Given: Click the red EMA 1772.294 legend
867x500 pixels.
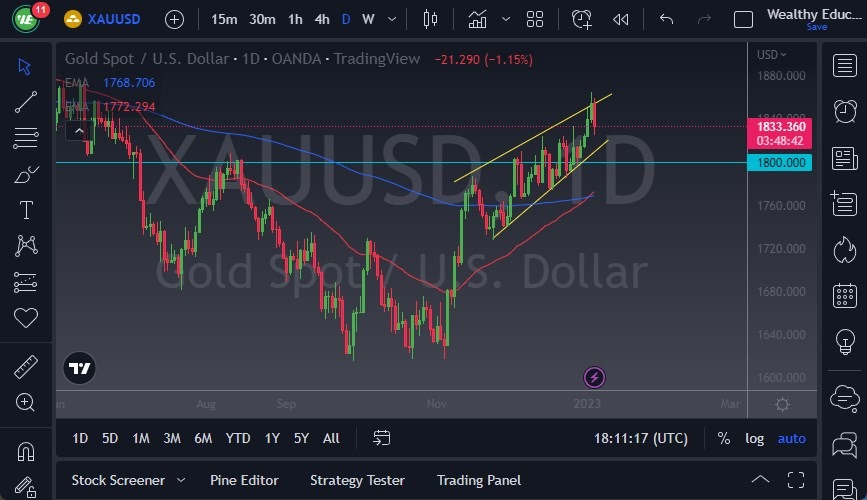Looking at the screenshot, I should (110, 106).
